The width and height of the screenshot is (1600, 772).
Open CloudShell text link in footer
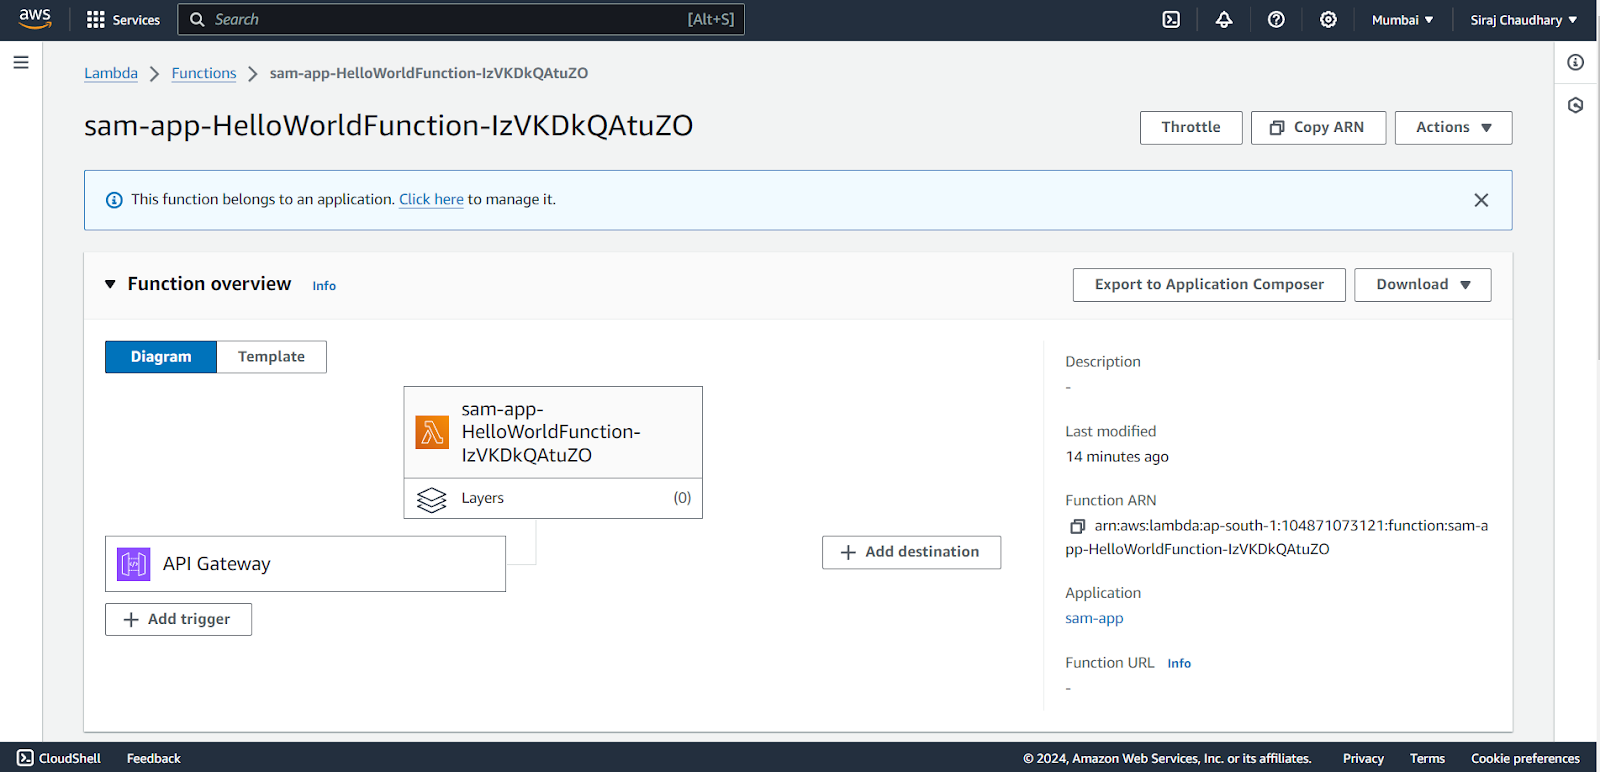click(x=70, y=758)
